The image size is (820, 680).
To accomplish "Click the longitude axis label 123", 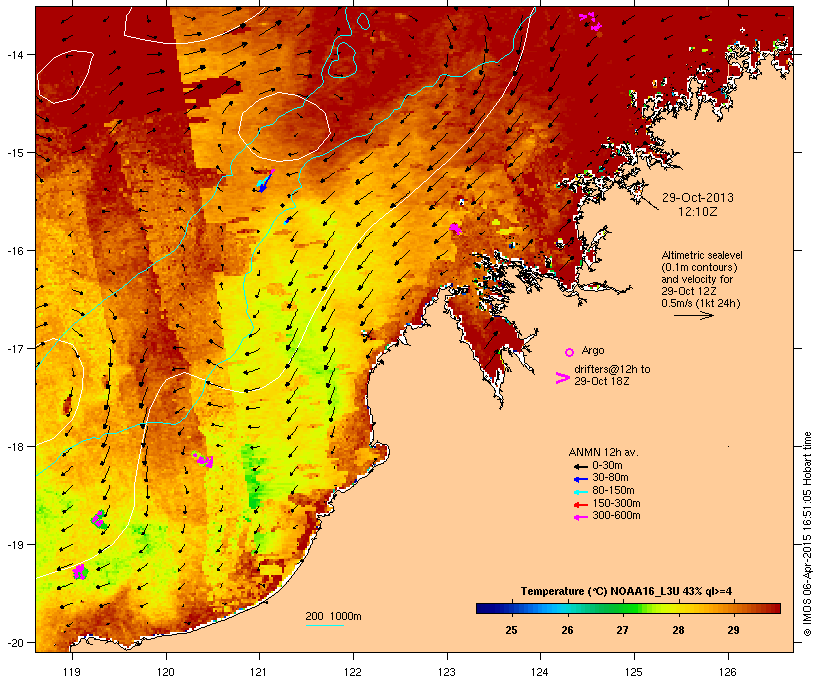I will coord(447,672).
